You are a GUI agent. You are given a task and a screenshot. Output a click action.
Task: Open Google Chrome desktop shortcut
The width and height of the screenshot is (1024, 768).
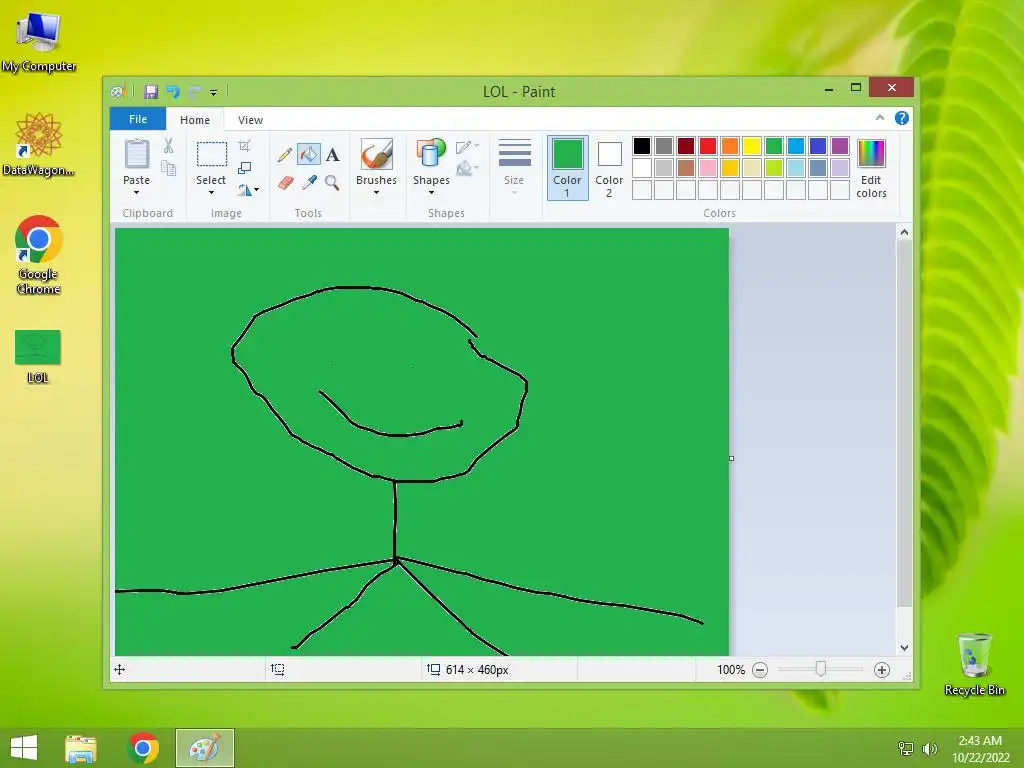[x=38, y=255]
